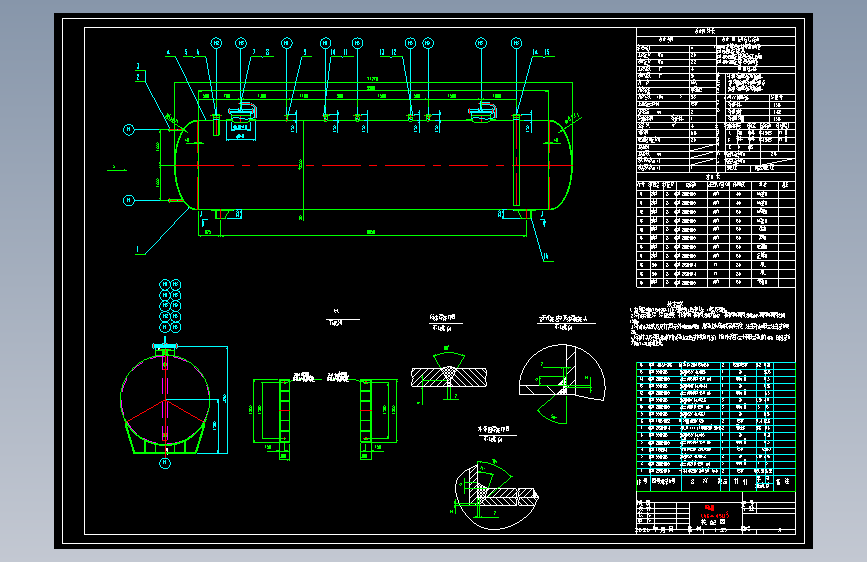Select the red horizontal centerline of the tank
867x562 pixels.
click(x=373, y=165)
